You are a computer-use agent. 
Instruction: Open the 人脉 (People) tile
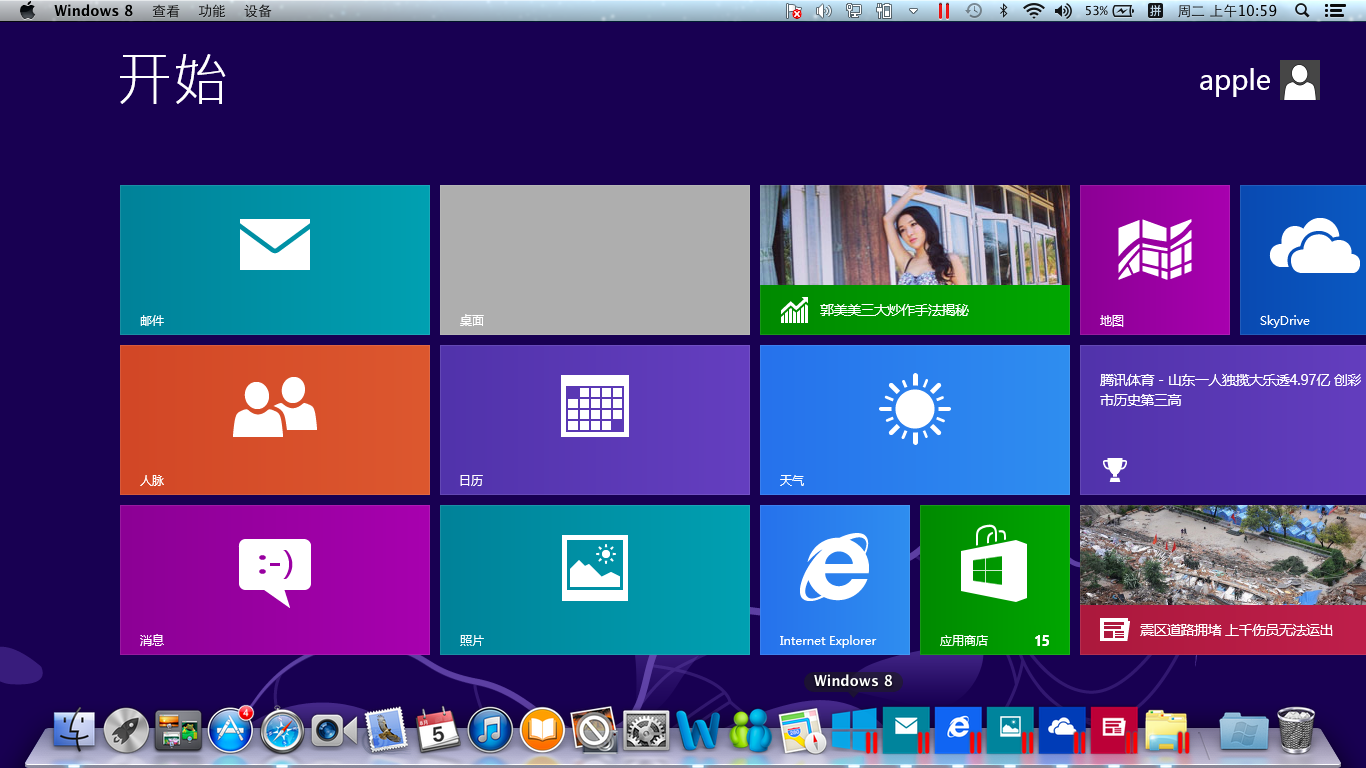tap(274, 419)
